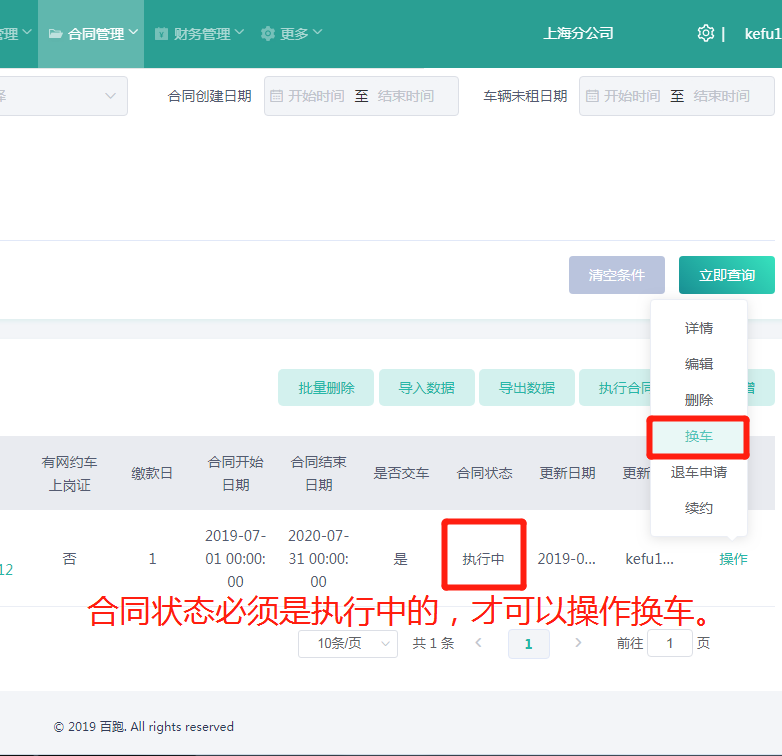Open 详情 from the action menu
The height and width of the screenshot is (756, 782).
[x=699, y=328]
